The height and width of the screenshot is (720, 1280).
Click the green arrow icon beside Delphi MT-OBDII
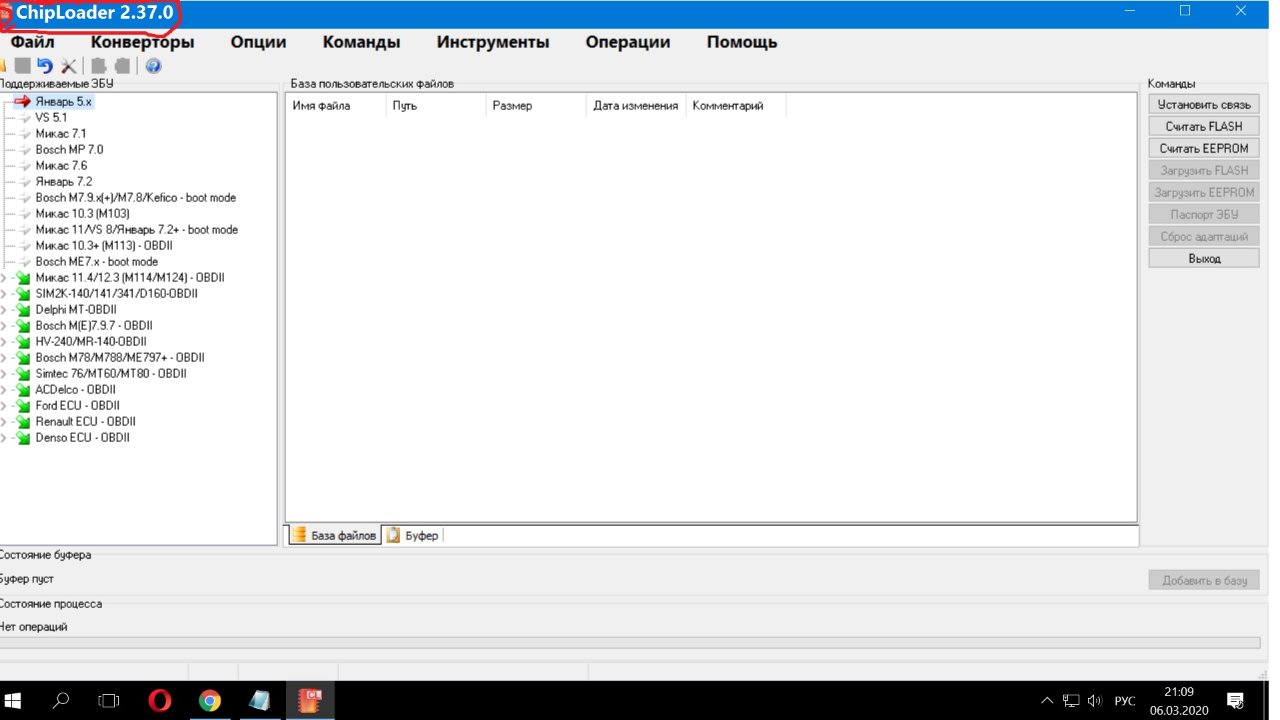coord(23,310)
